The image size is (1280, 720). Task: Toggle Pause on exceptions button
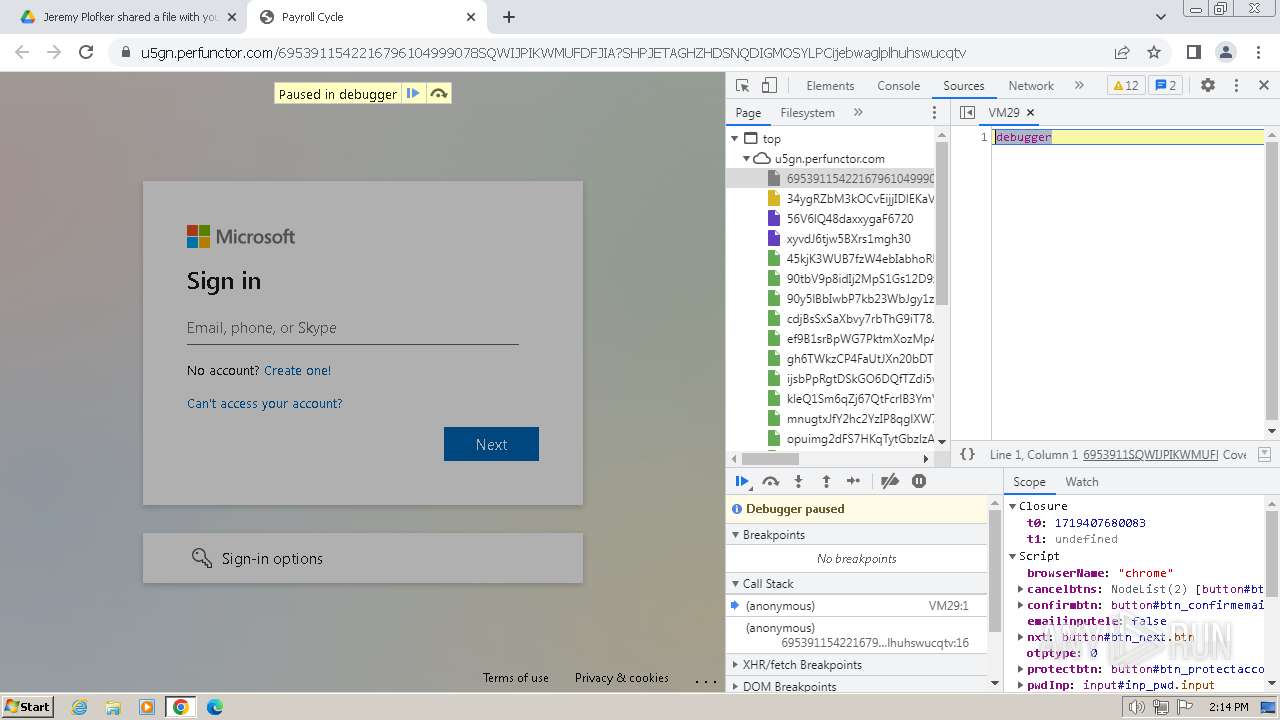(919, 481)
